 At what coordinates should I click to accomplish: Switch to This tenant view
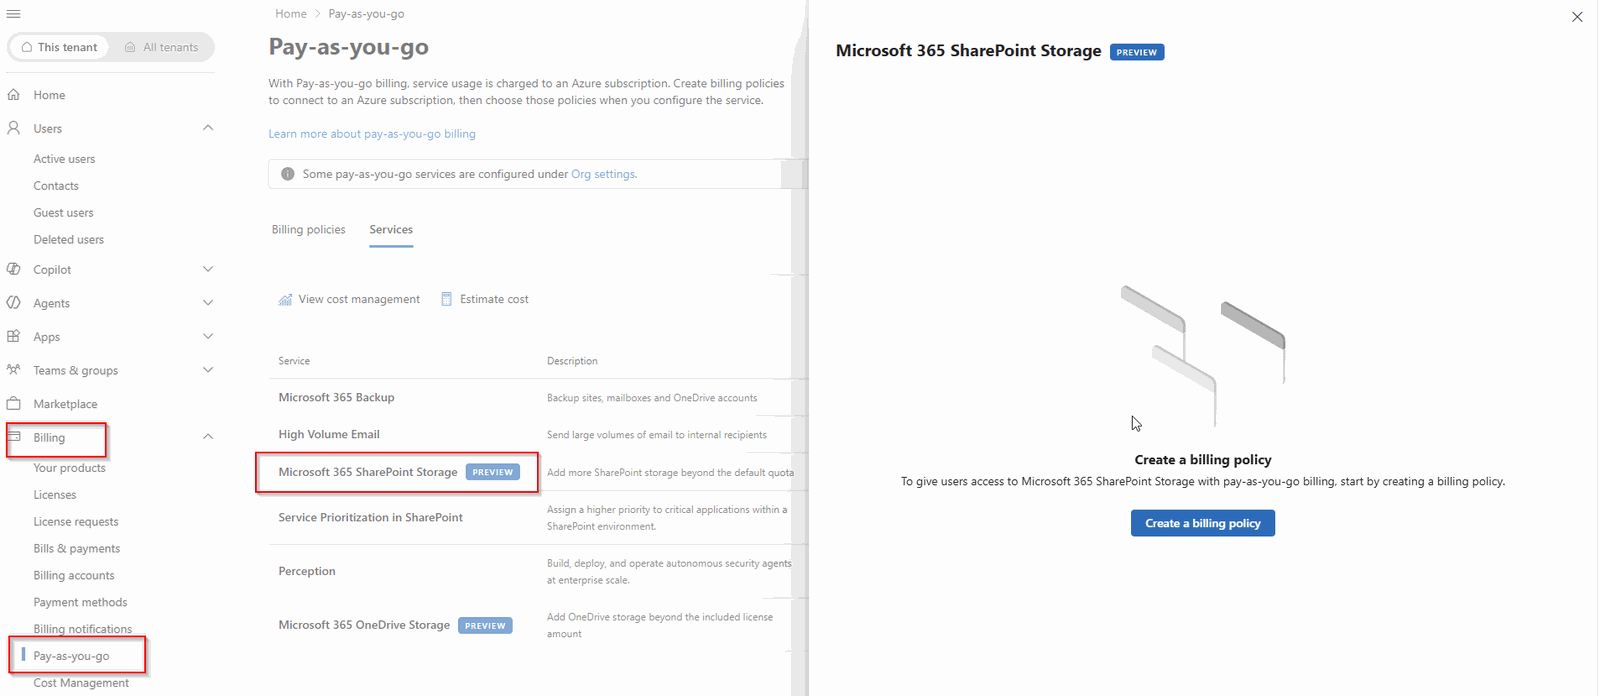(x=59, y=47)
